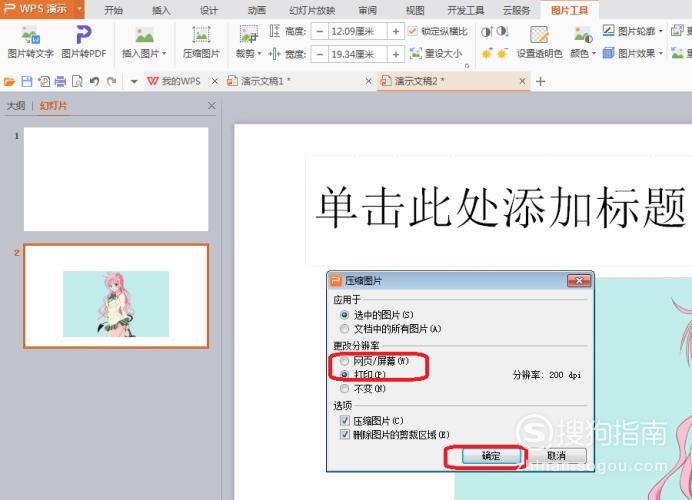The image size is (692, 500).
Task: Close the slide thumbnail panel
Action: click(212, 105)
